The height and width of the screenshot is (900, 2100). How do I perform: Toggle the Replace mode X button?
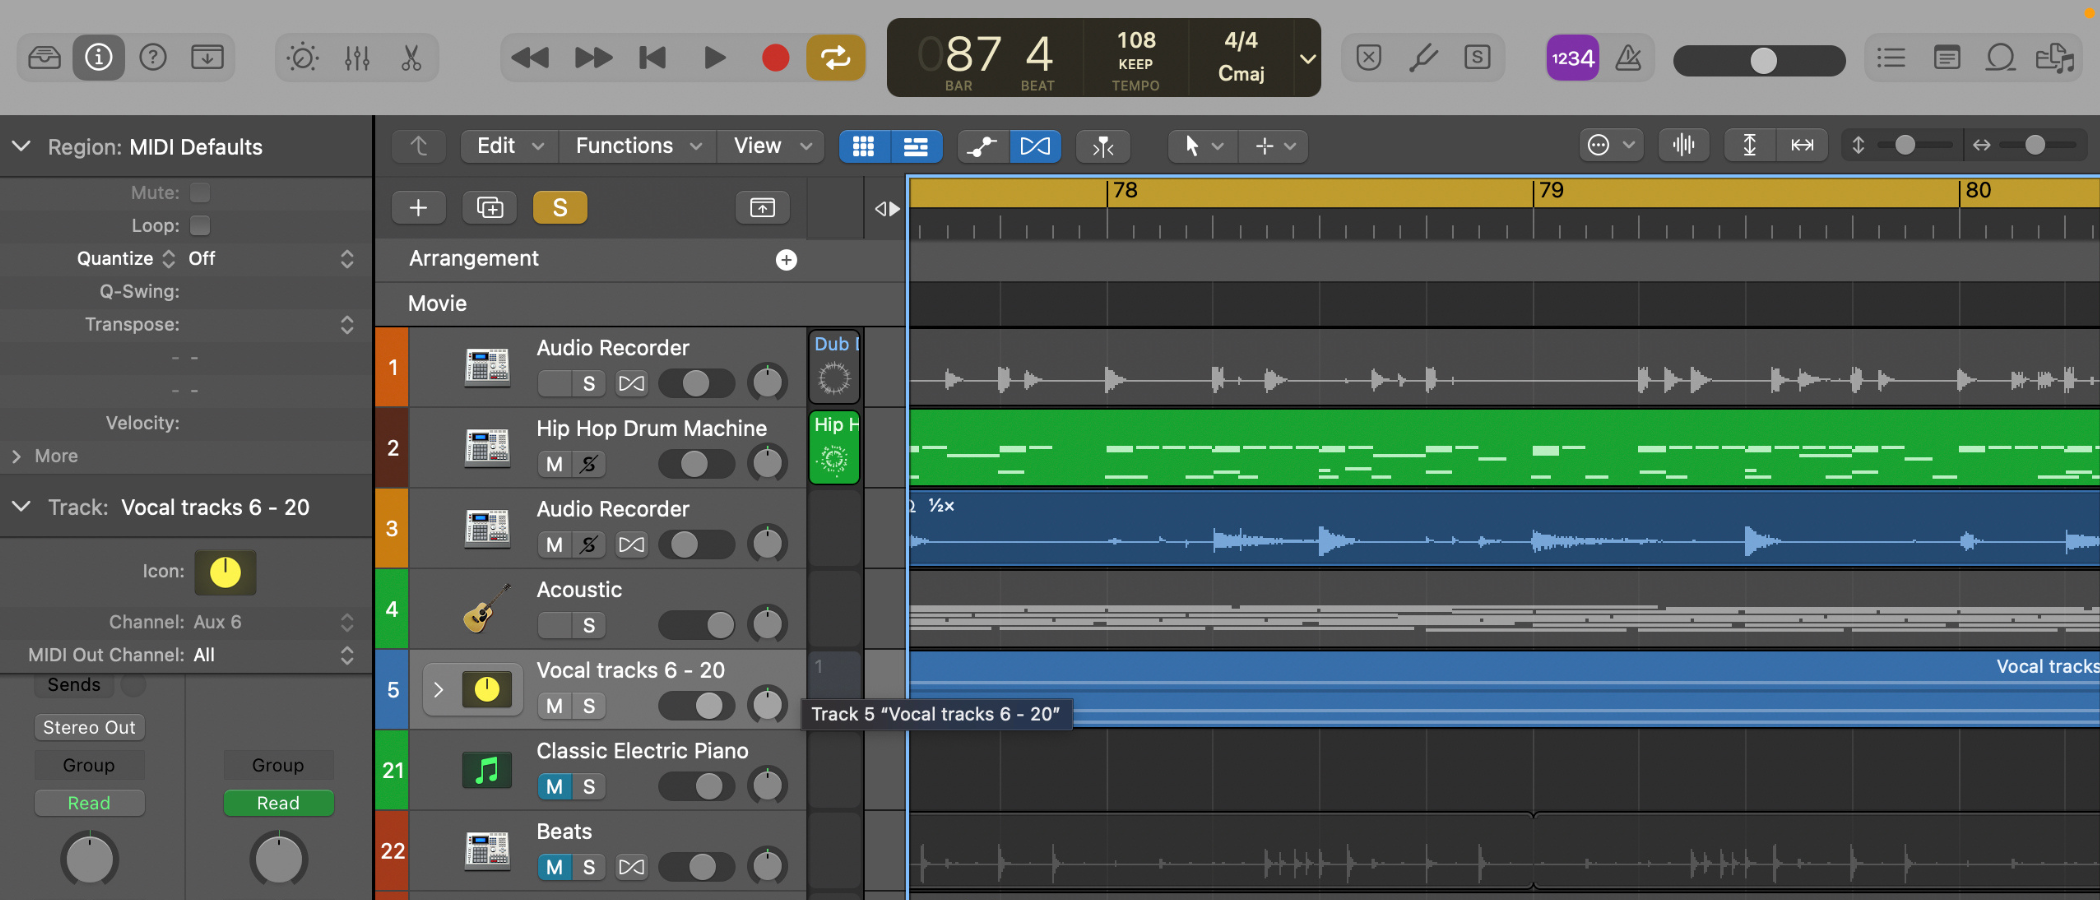click(x=1369, y=57)
